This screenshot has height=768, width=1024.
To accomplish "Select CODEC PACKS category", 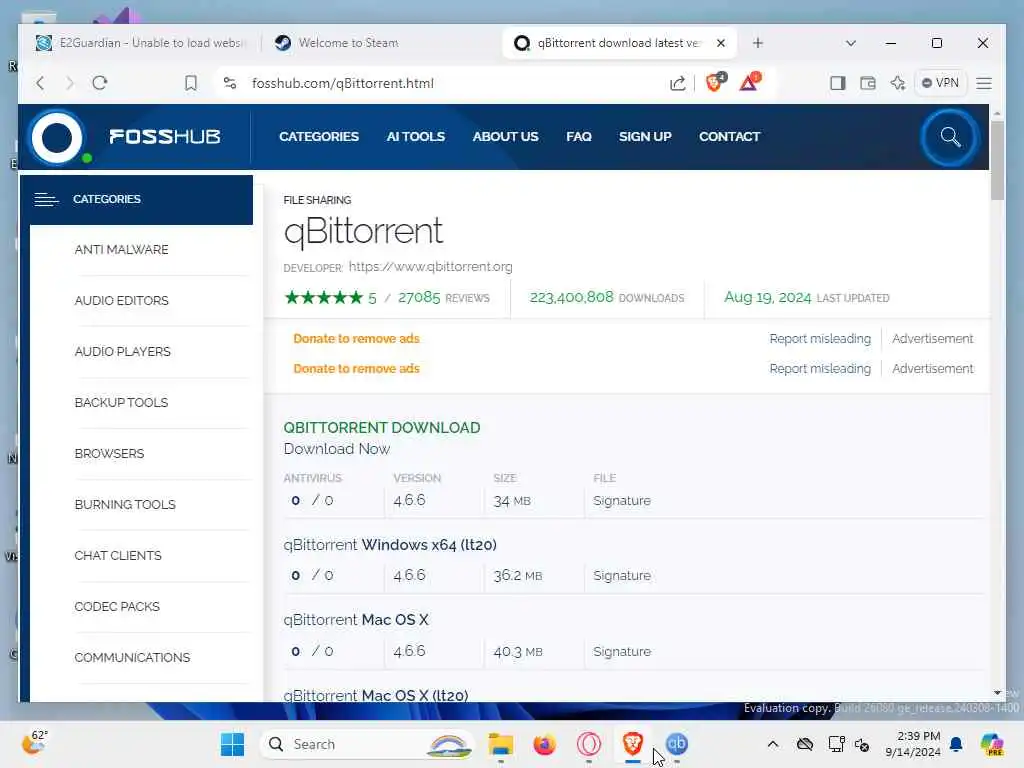I will coord(117,606).
